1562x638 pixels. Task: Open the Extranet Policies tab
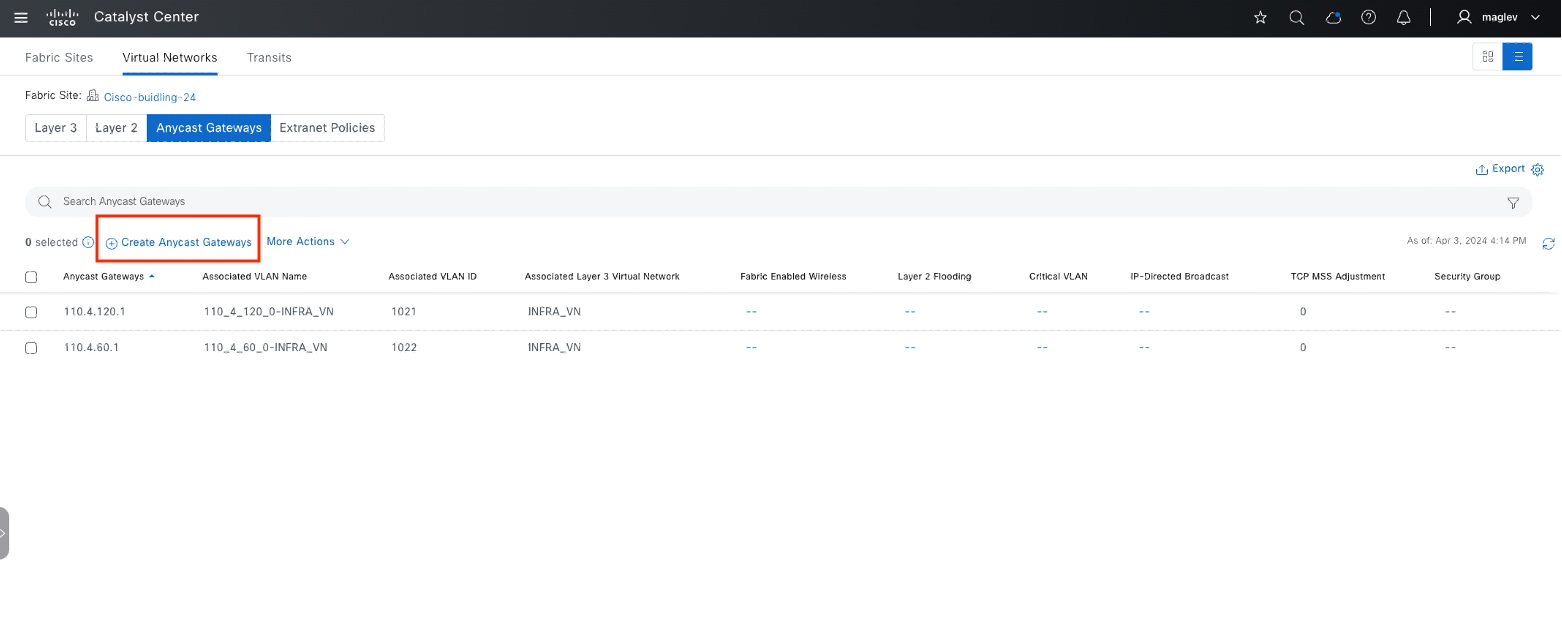coord(327,128)
